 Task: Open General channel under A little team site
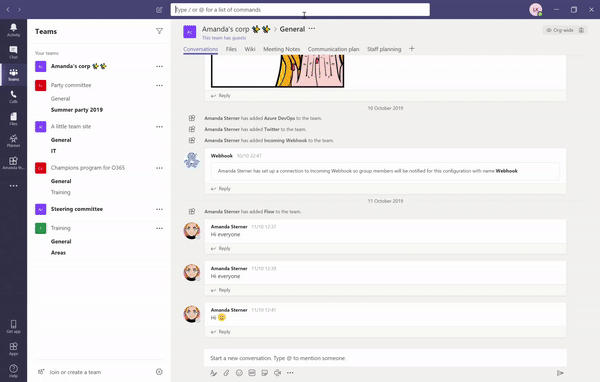tap(61, 140)
